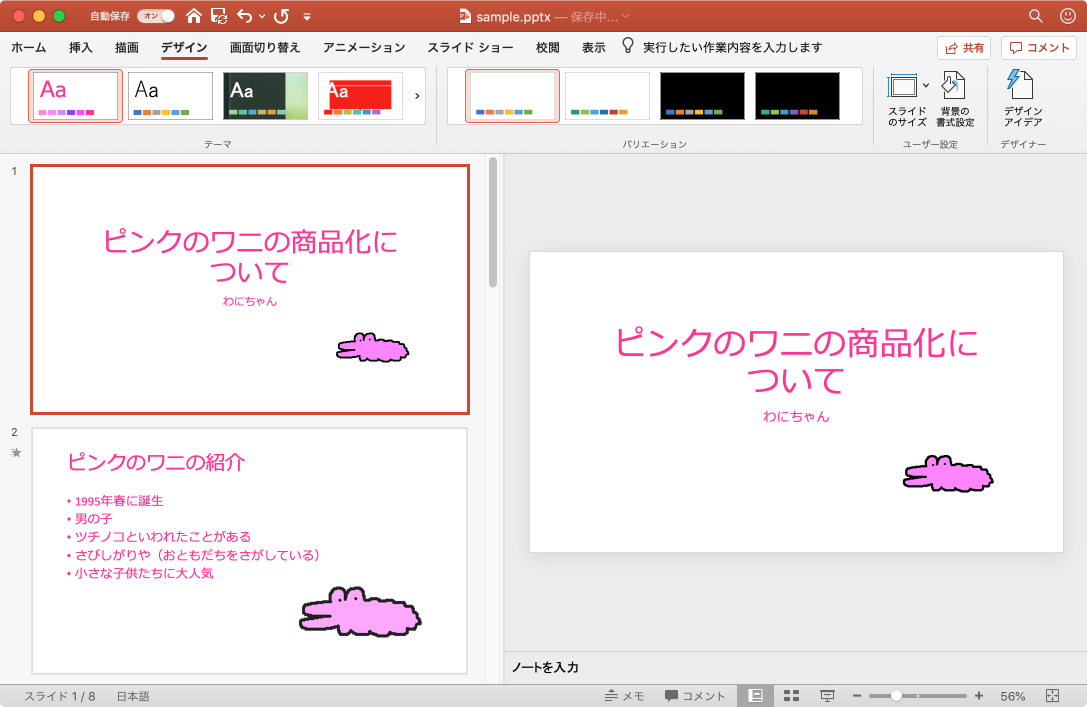Toggle the AutoSave (自動保存) switch
Viewport: 1087px width, 707px height.
tap(155, 16)
